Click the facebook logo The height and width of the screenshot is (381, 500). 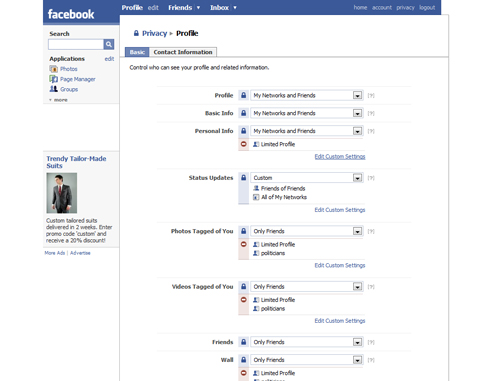[x=71, y=14]
